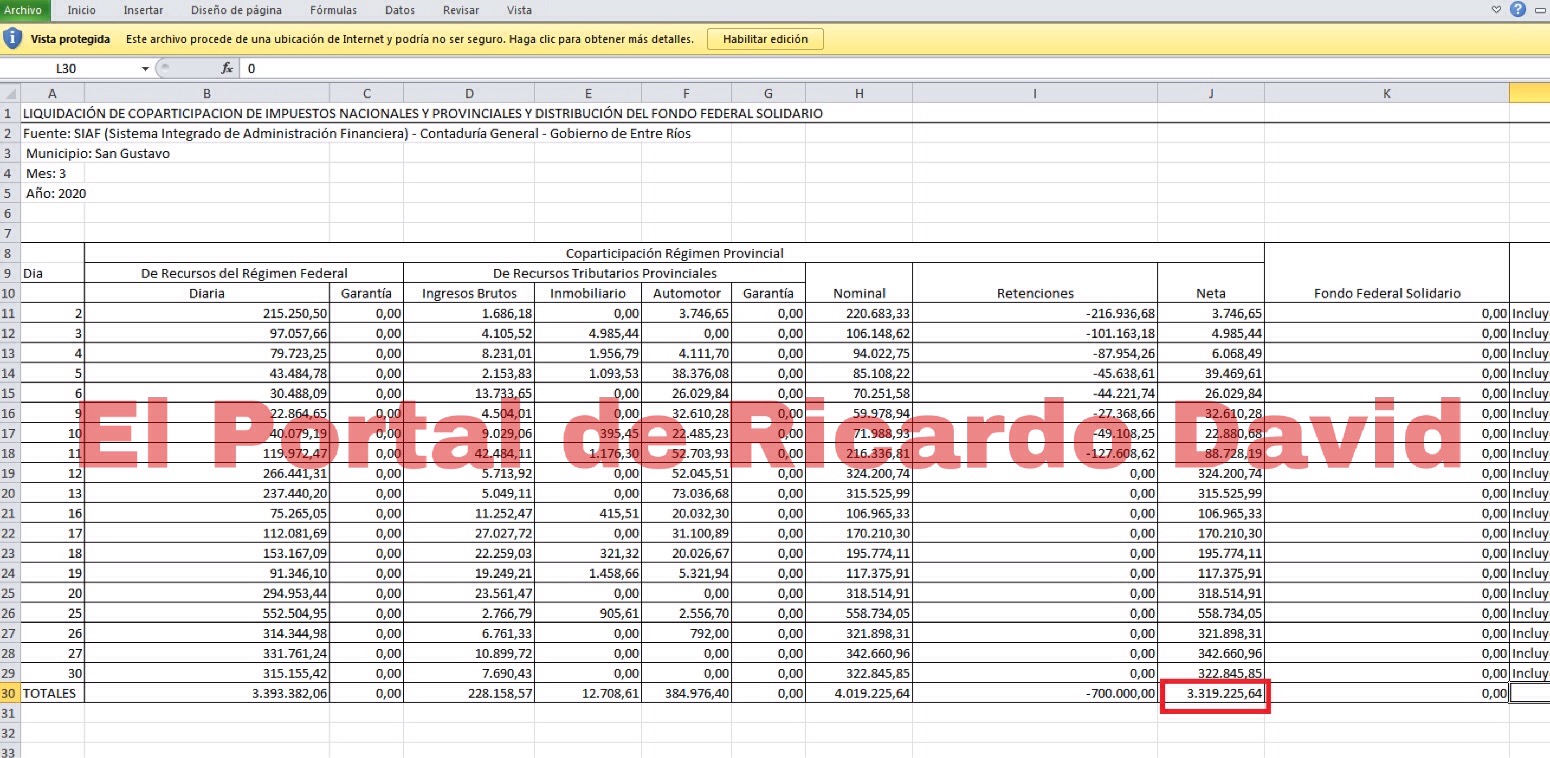Viewport: 1550px width, 758px height.
Task: Click the blue Help question mark icon
Action: pos(1517,10)
